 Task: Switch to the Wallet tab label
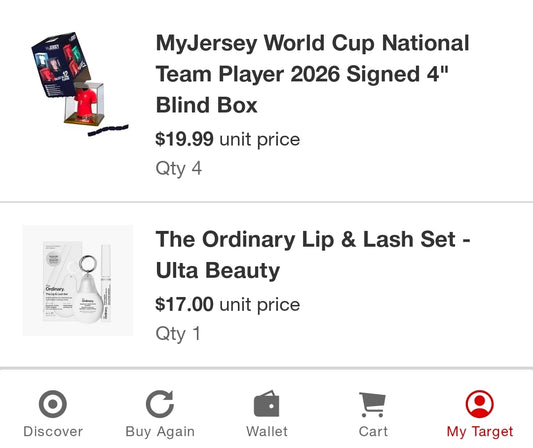[267, 432]
